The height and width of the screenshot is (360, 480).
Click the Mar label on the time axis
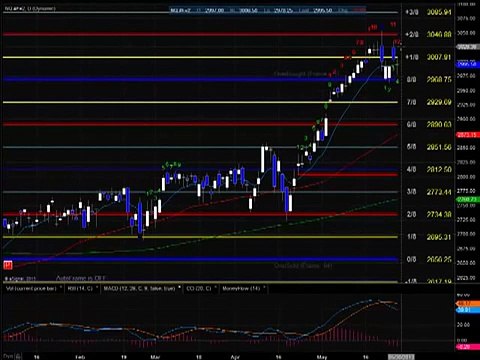155,357
